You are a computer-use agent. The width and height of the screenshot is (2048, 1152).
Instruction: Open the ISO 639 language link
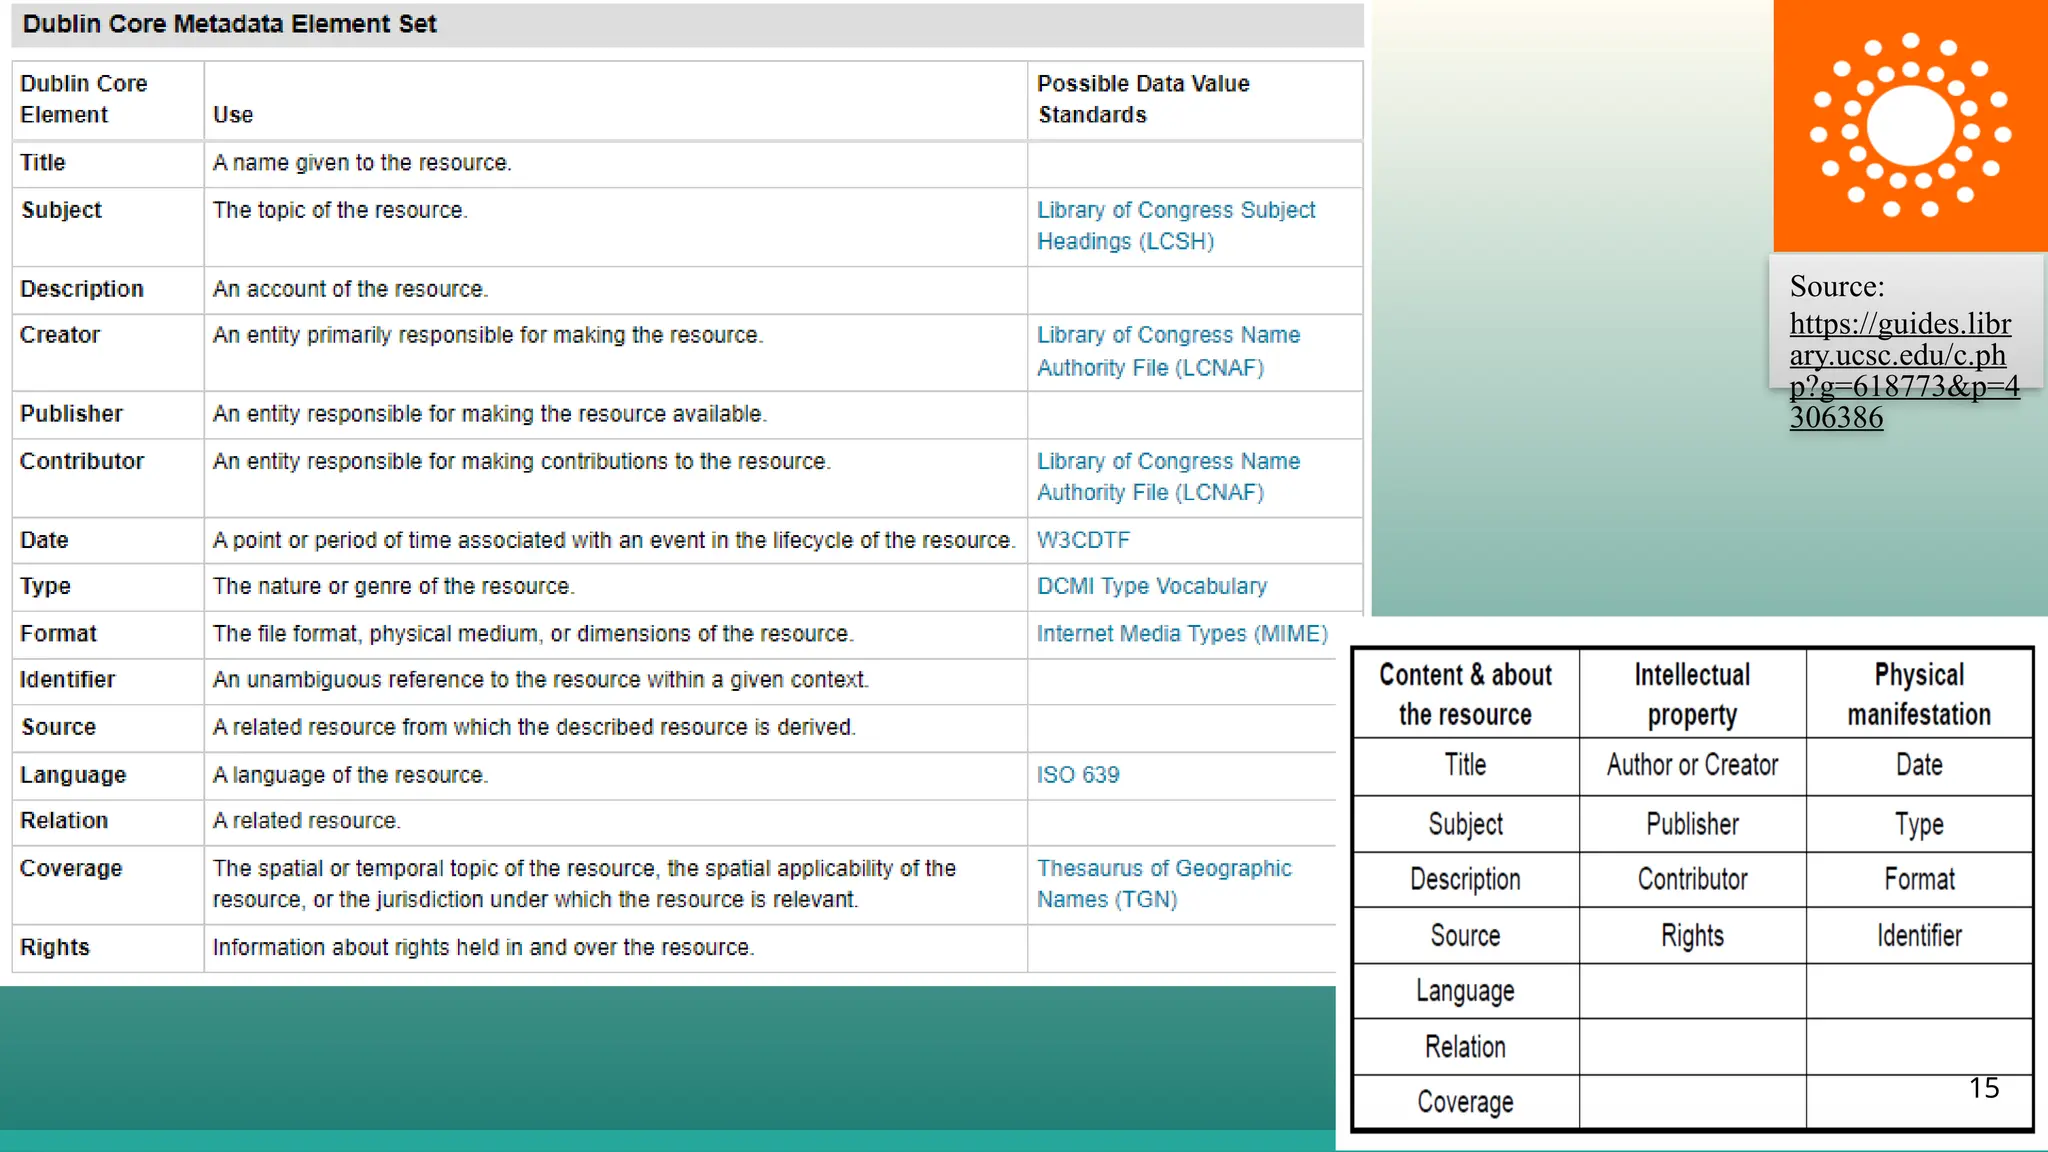1077,775
